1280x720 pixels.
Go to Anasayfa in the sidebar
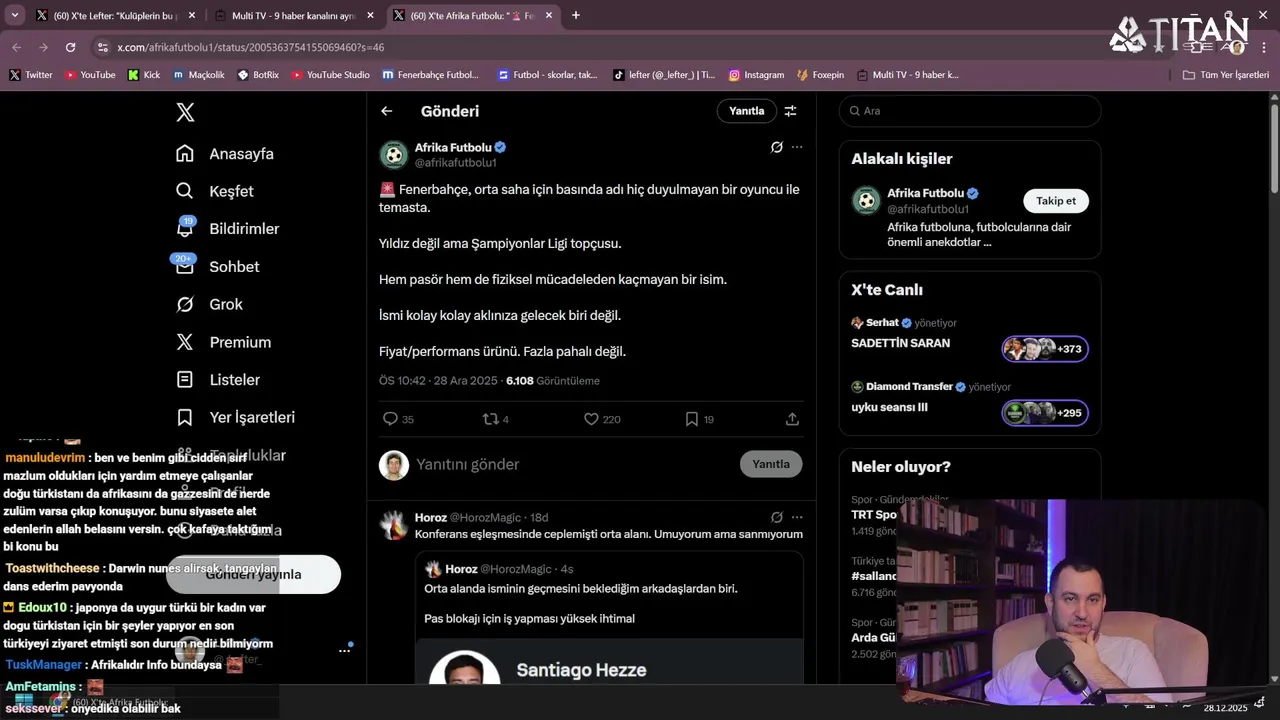tap(224, 154)
